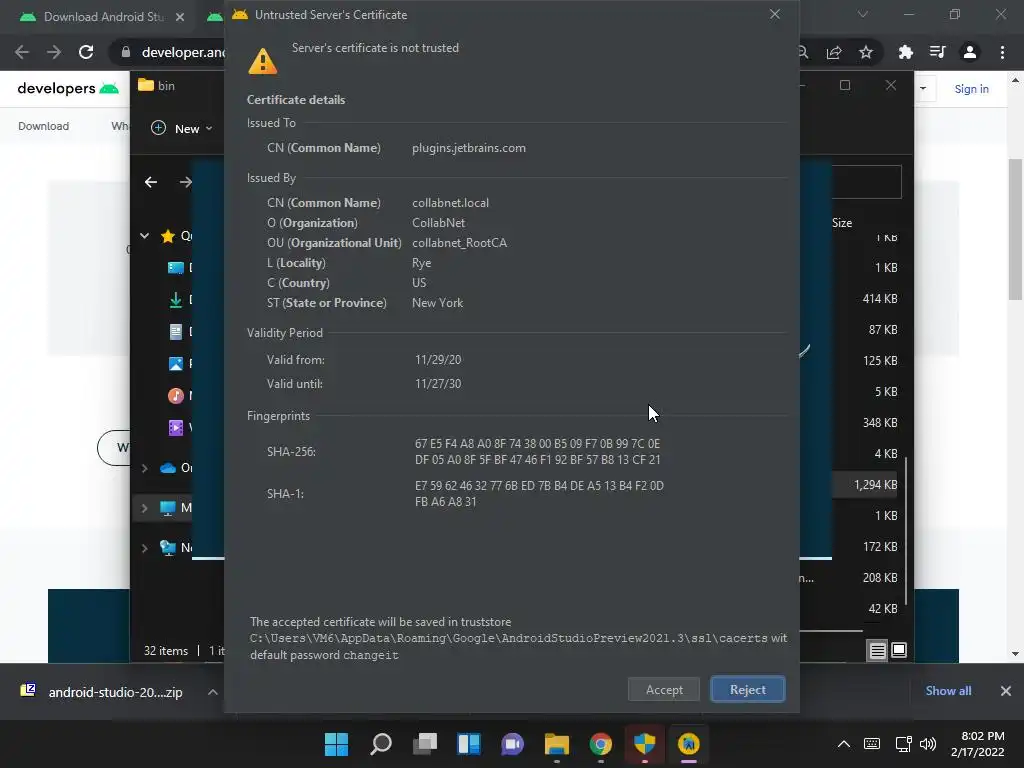The width and height of the screenshot is (1024, 768).
Task: Switch to Chrome from taskbar
Action: pos(600,744)
